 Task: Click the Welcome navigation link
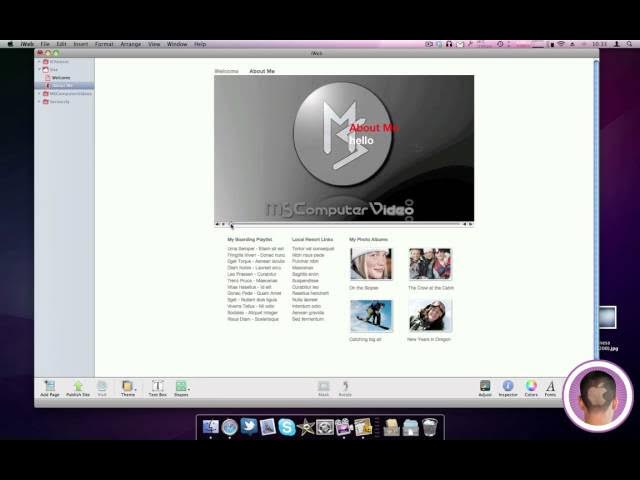click(x=226, y=71)
